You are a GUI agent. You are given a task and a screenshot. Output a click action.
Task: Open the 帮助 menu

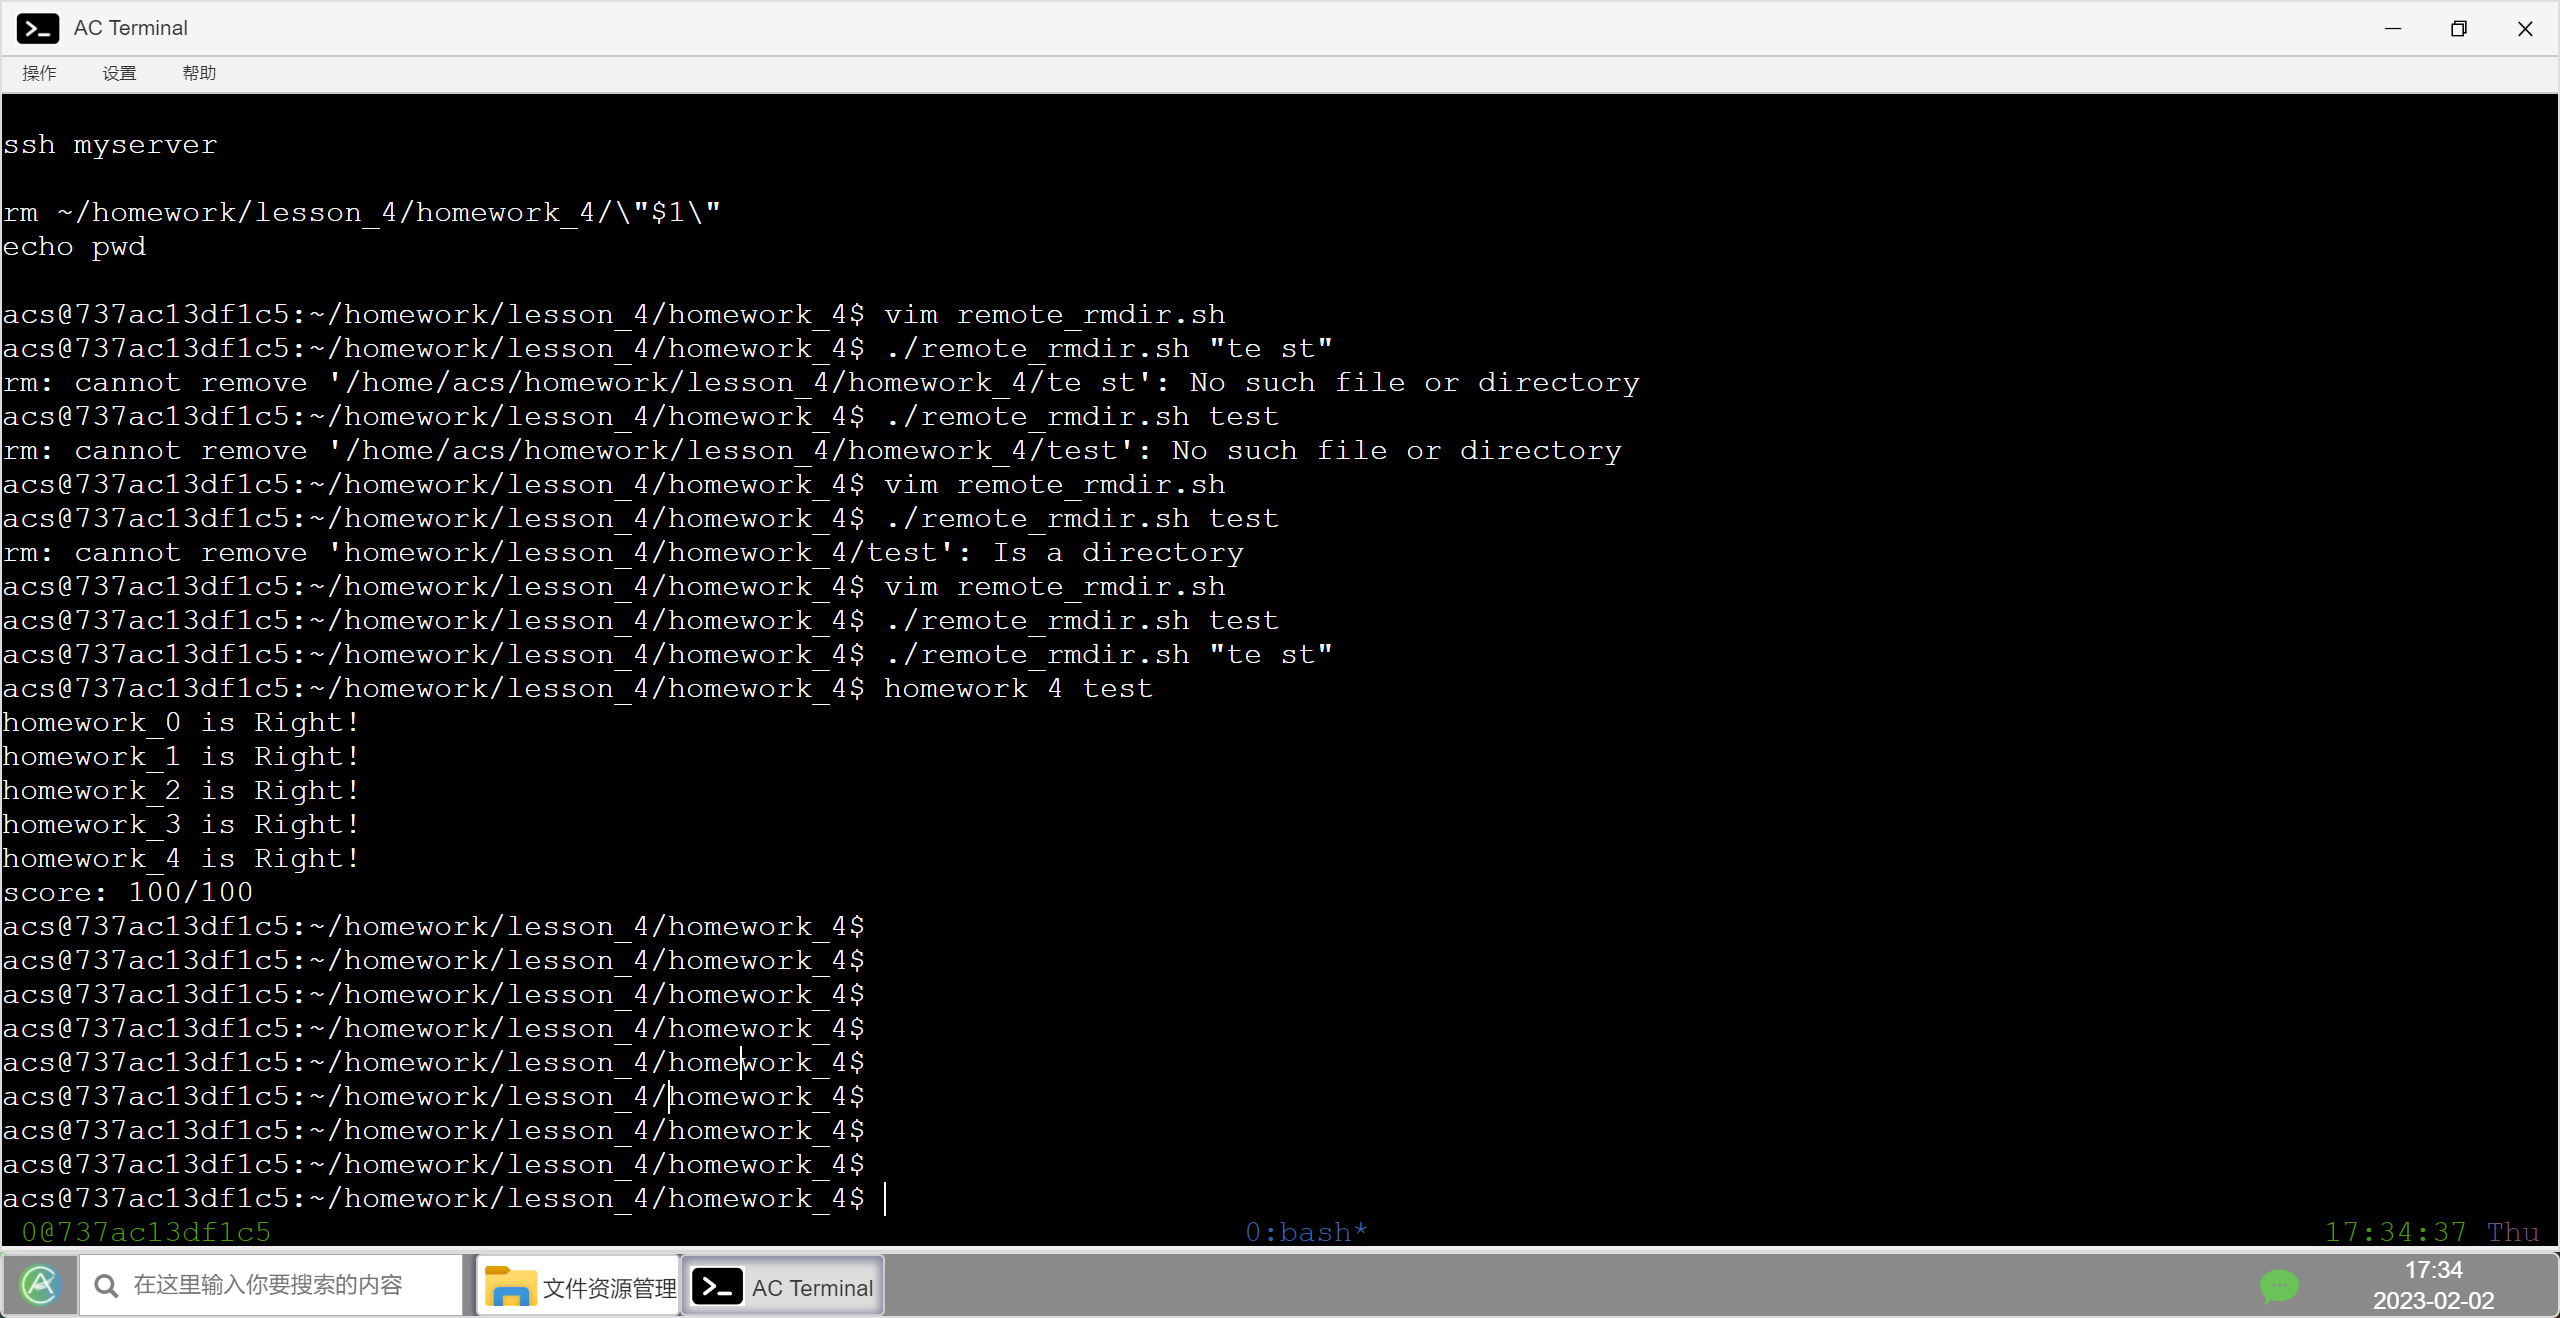[x=199, y=73]
